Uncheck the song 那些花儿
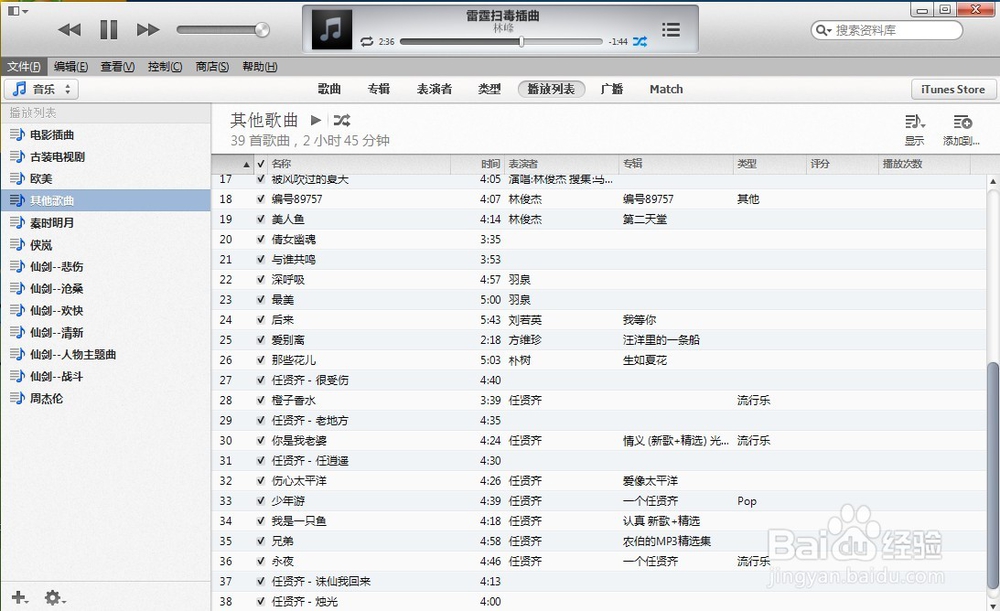The height and width of the screenshot is (611, 1000). click(x=260, y=360)
